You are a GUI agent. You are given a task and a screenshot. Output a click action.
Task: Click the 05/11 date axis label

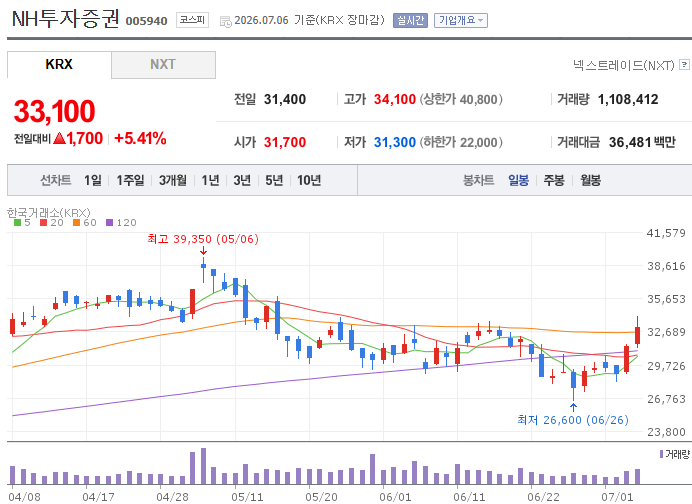[247, 497]
